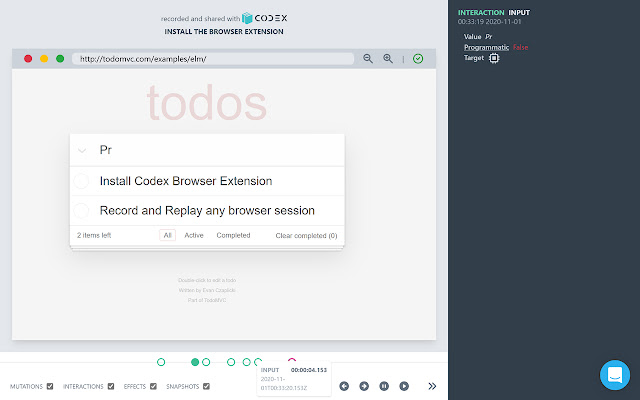Click the yellow window dot in replay frame
Viewport: 640px width, 400px height.
pyautogui.click(x=44, y=59)
